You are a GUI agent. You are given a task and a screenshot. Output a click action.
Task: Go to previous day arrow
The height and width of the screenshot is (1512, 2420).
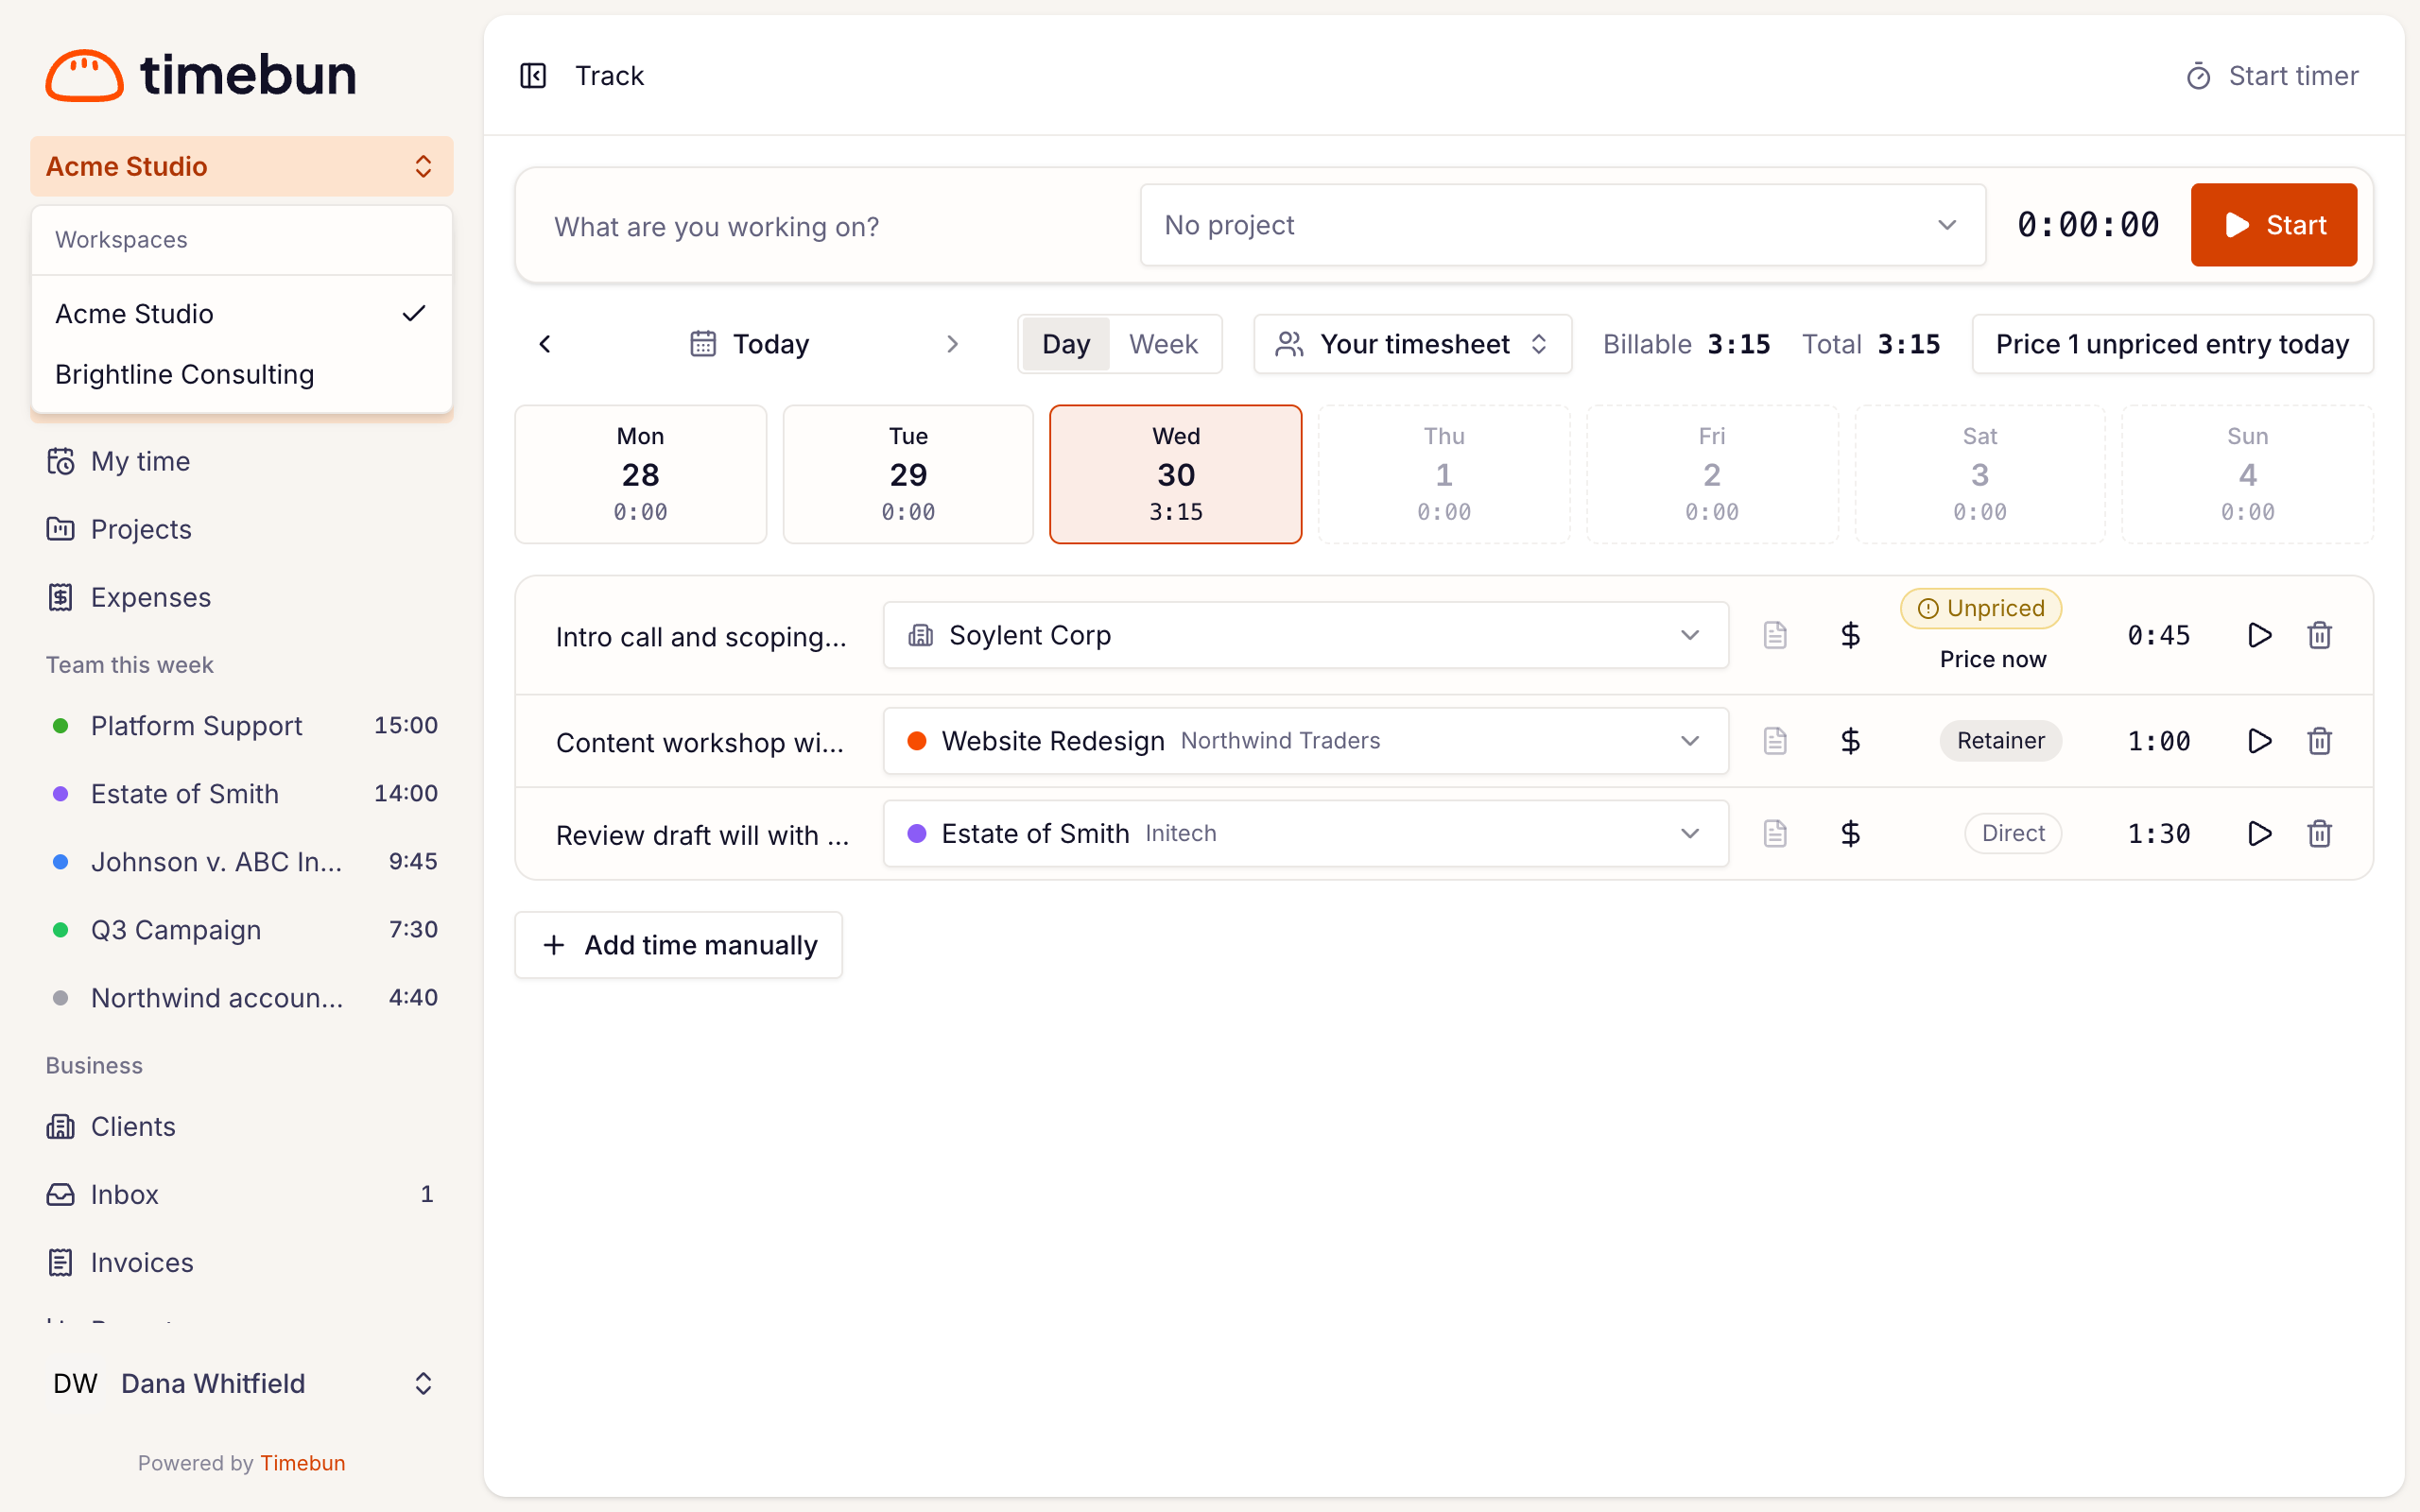545,344
